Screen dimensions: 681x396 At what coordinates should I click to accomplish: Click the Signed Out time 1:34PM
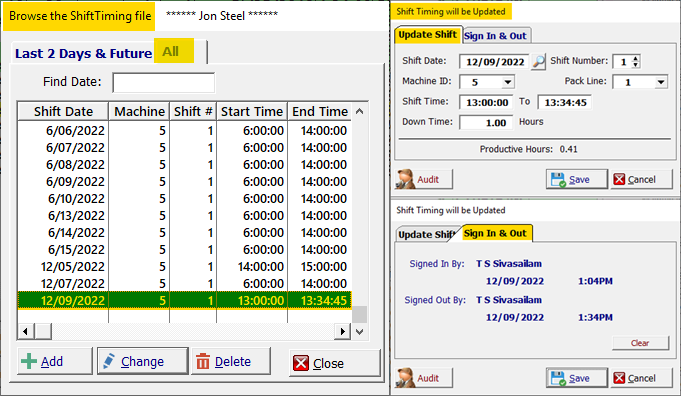pyautogui.click(x=595, y=317)
